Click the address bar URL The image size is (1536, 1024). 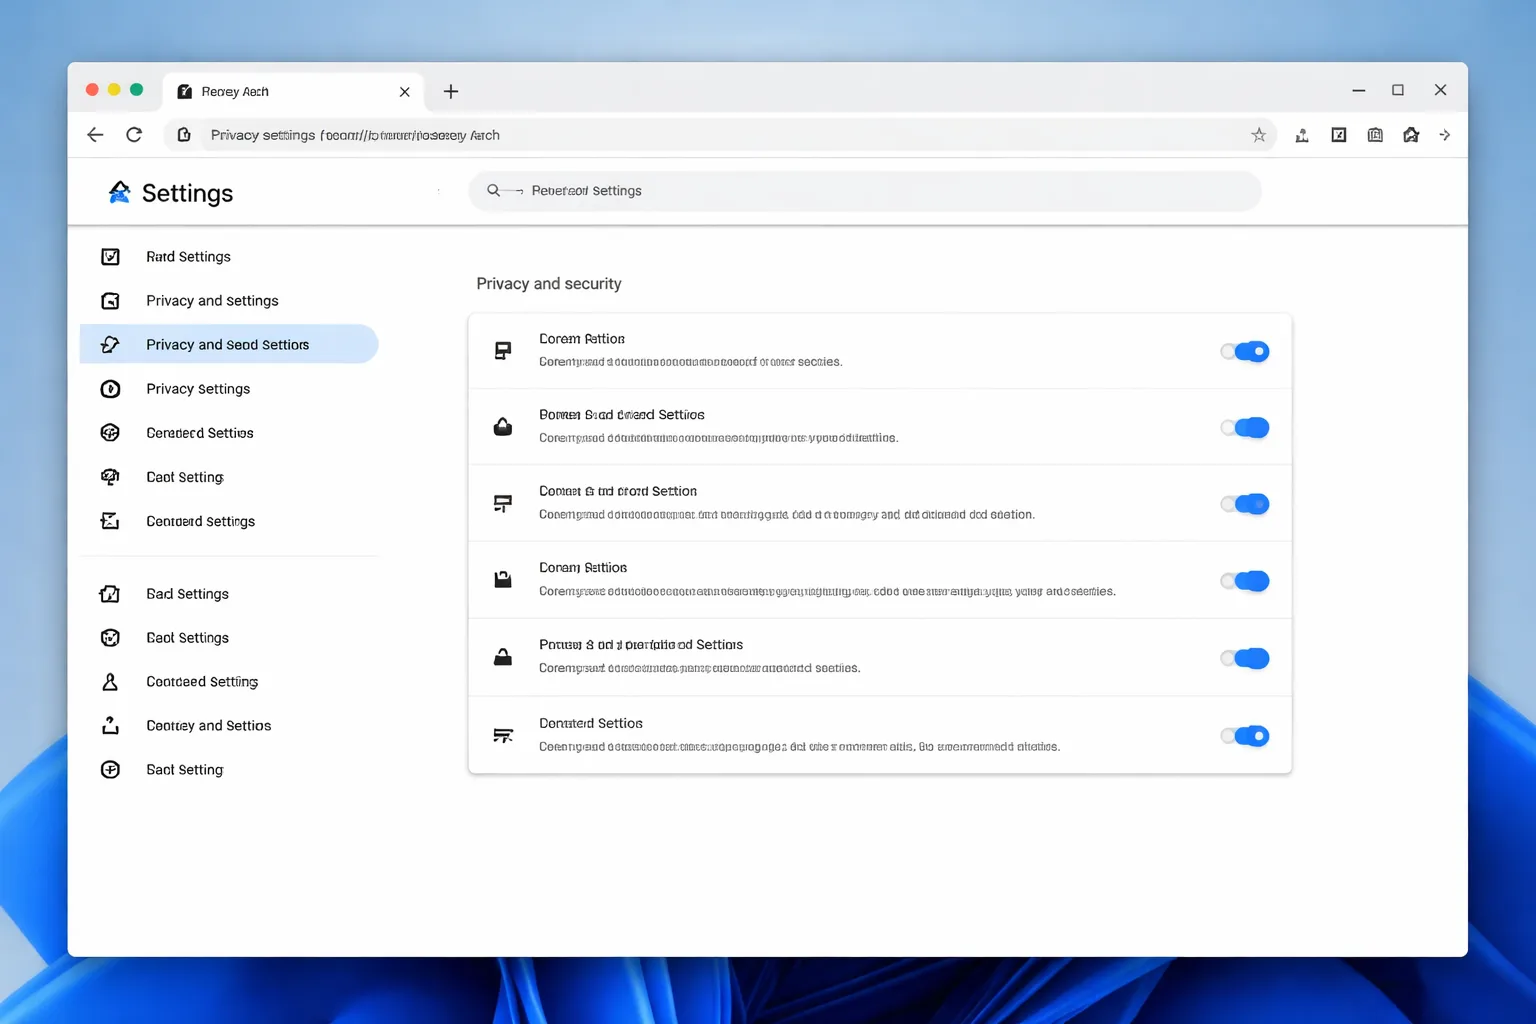[x=355, y=135]
